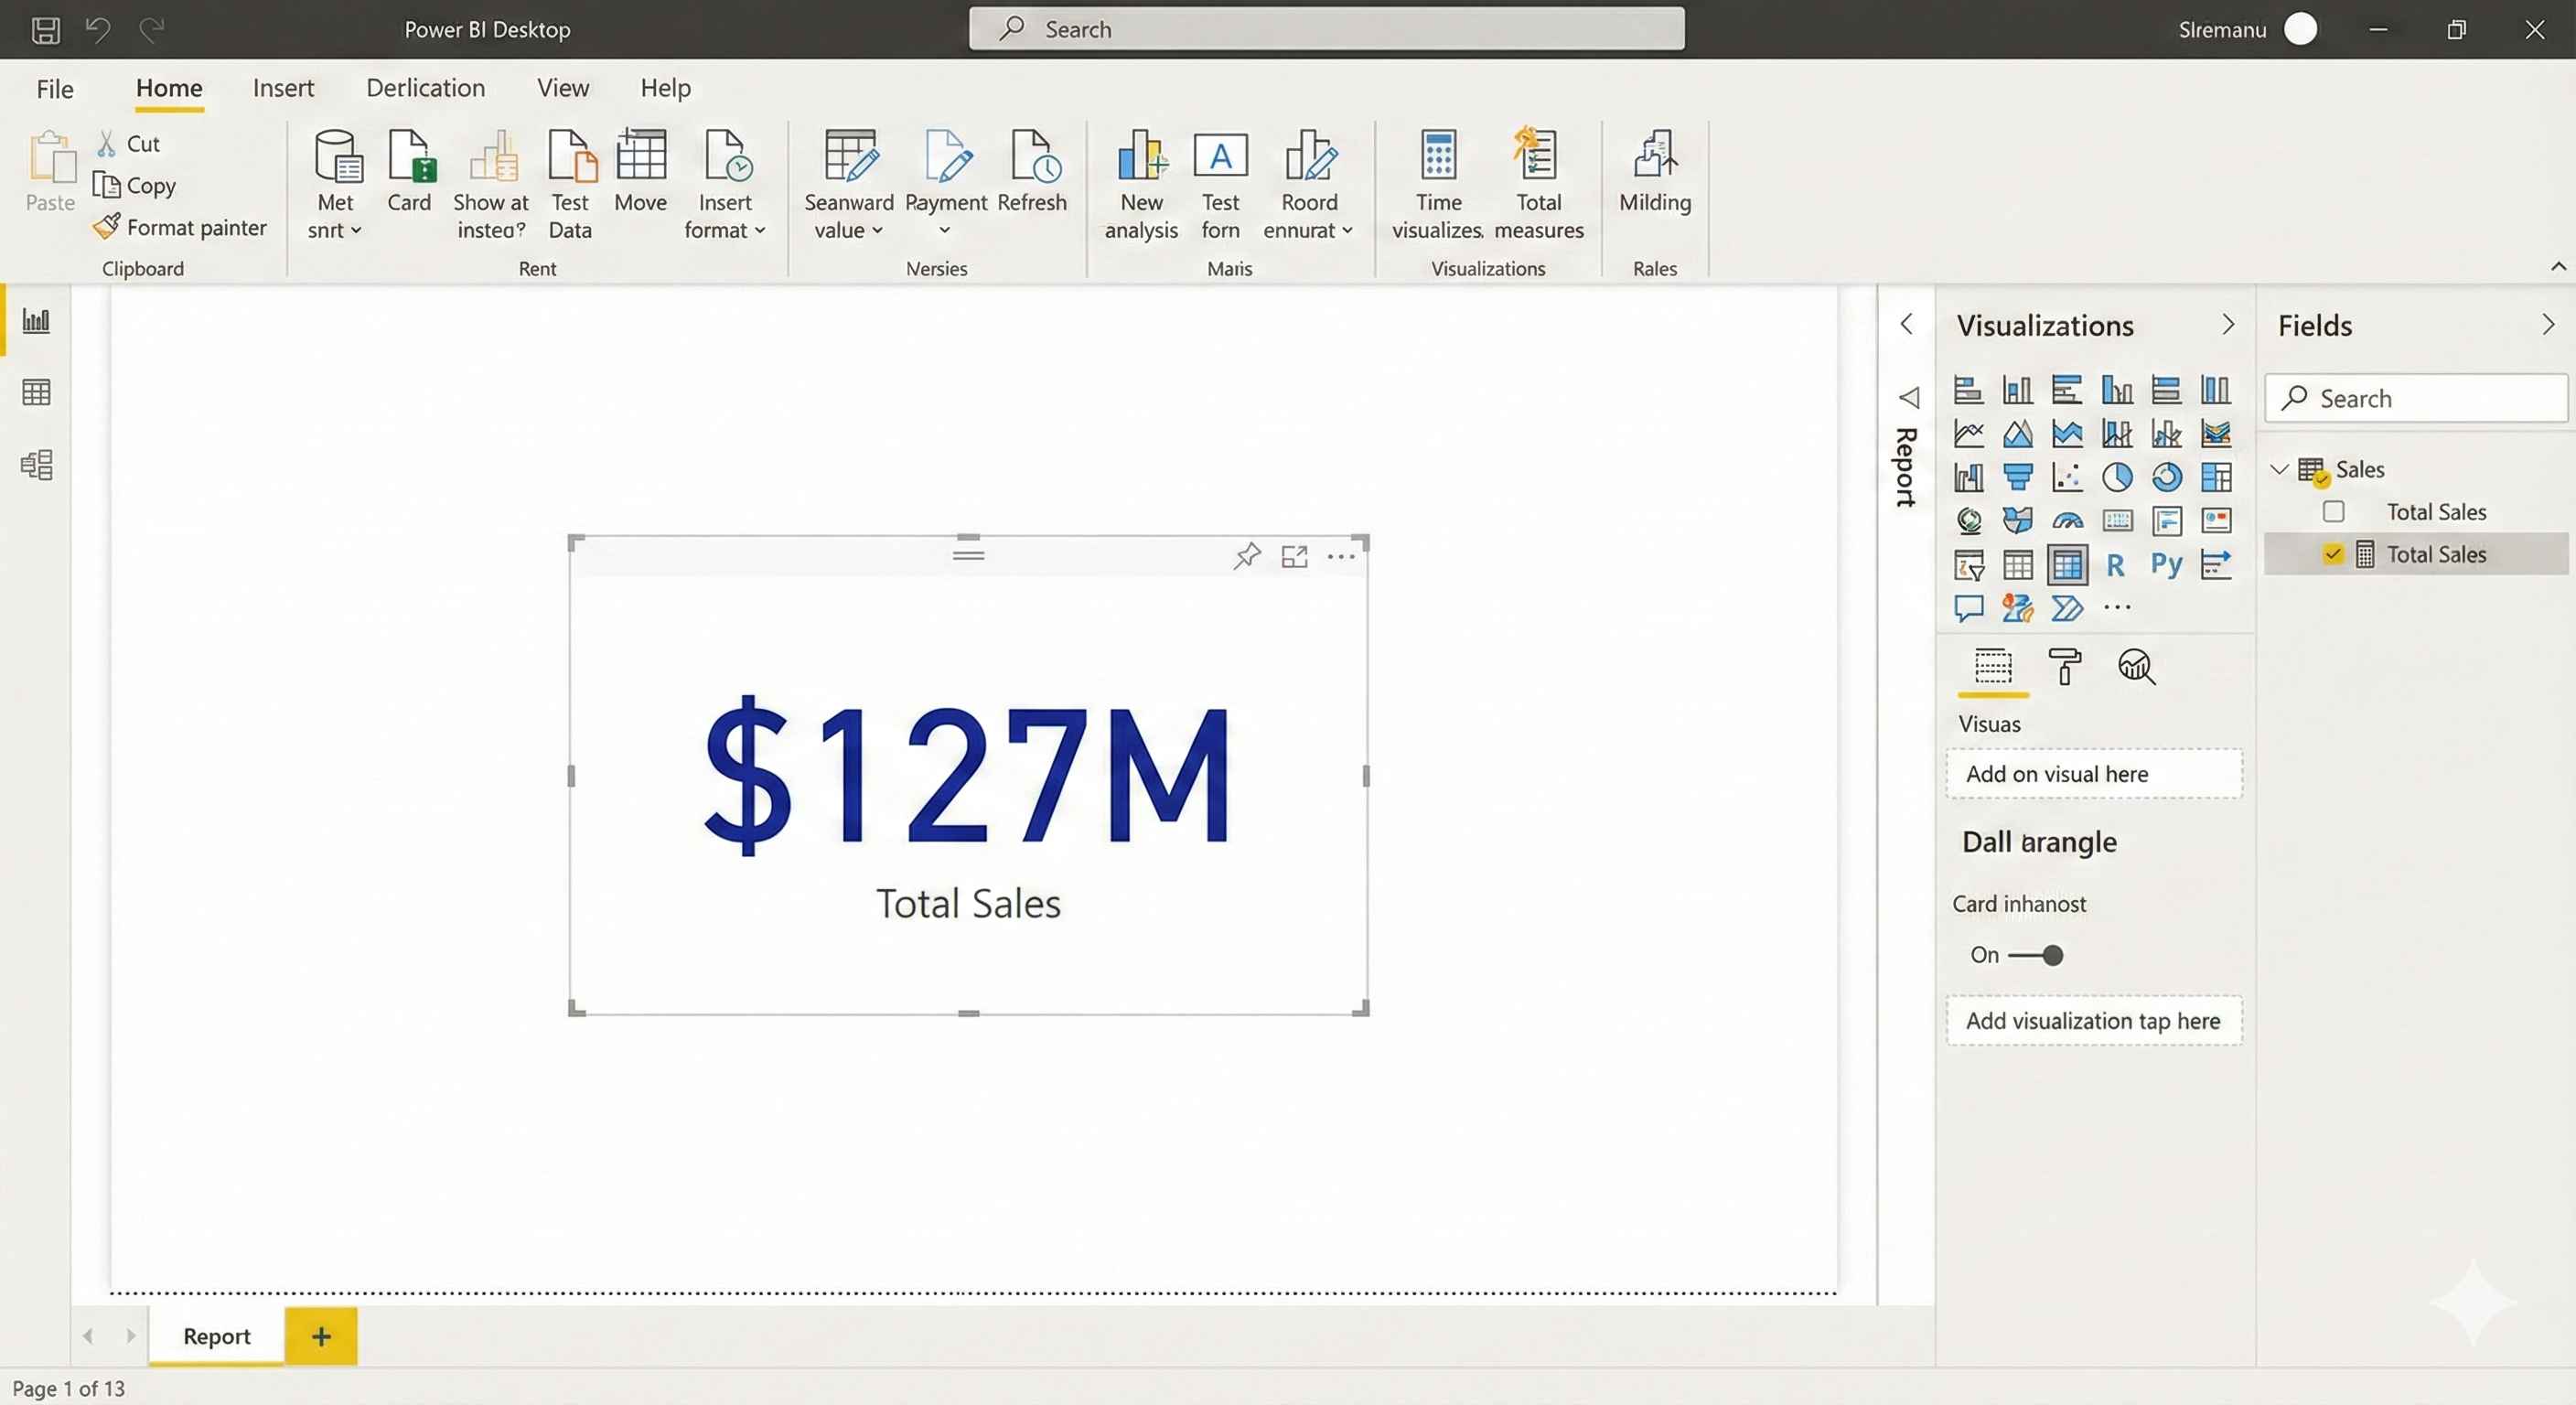Pin the card visual
Viewport: 2576px width, 1405px height.
[1246, 556]
